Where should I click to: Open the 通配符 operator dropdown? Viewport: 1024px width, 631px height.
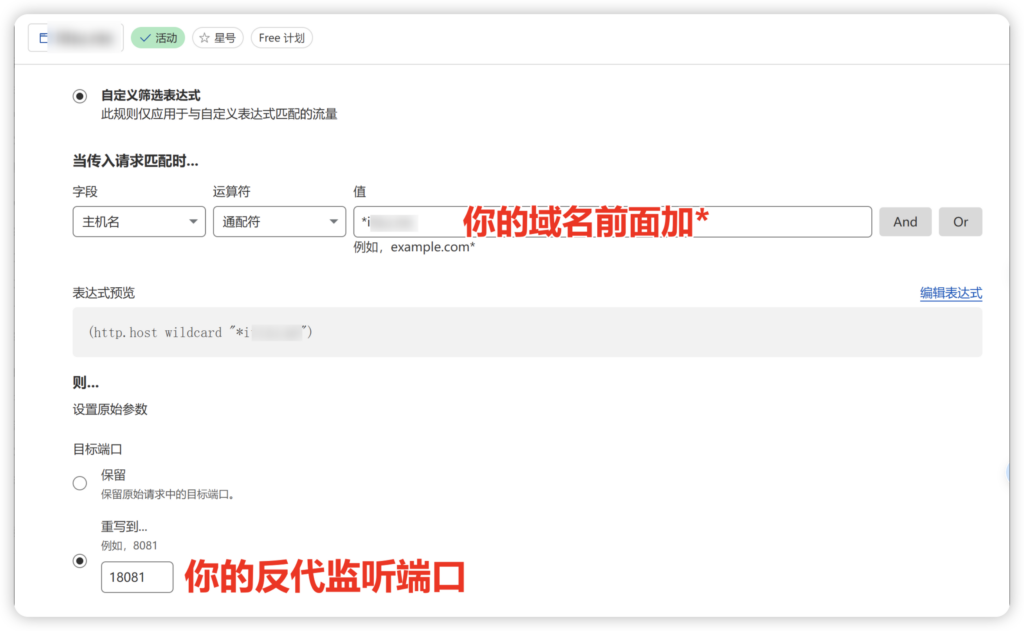[280, 221]
